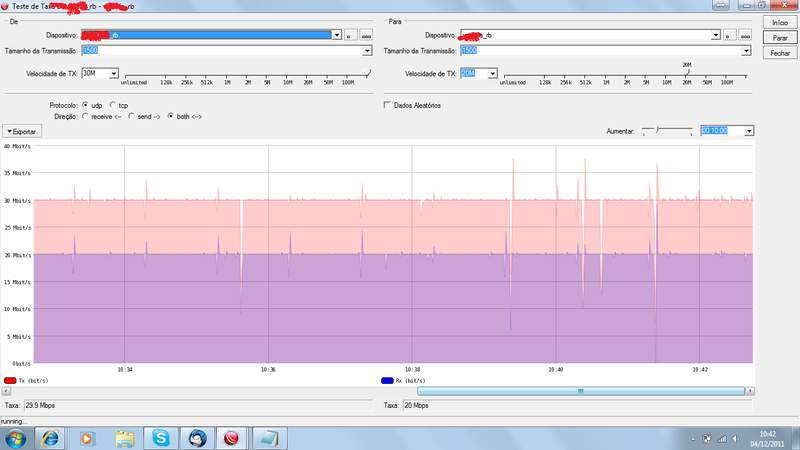Image resolution: width=800 pixels, height=450 pixels.
Task: Open the Windows Start menu
Action: (x=16, y=438)
